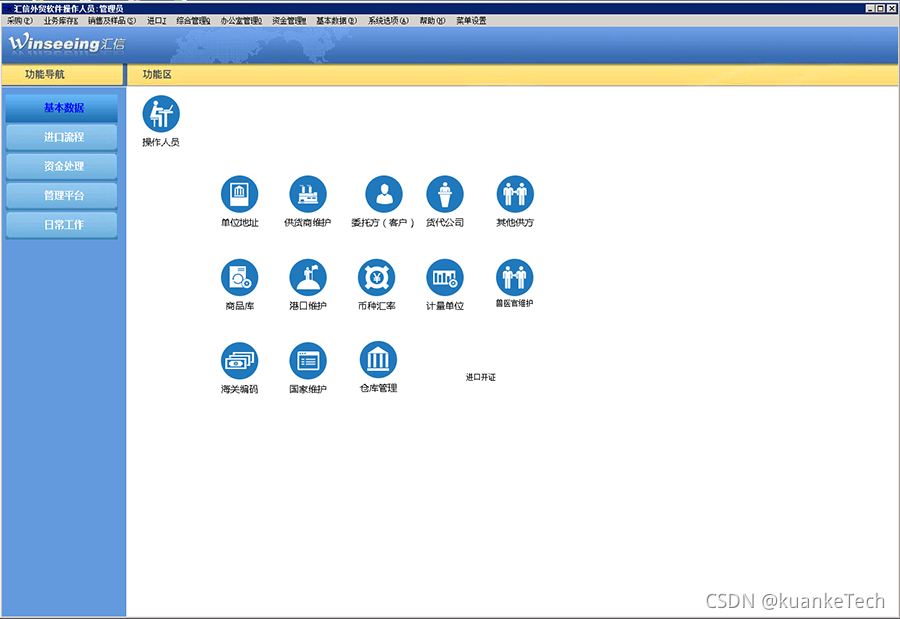Open the 供货商维护 supplier icon

click(x=308, y=194)
